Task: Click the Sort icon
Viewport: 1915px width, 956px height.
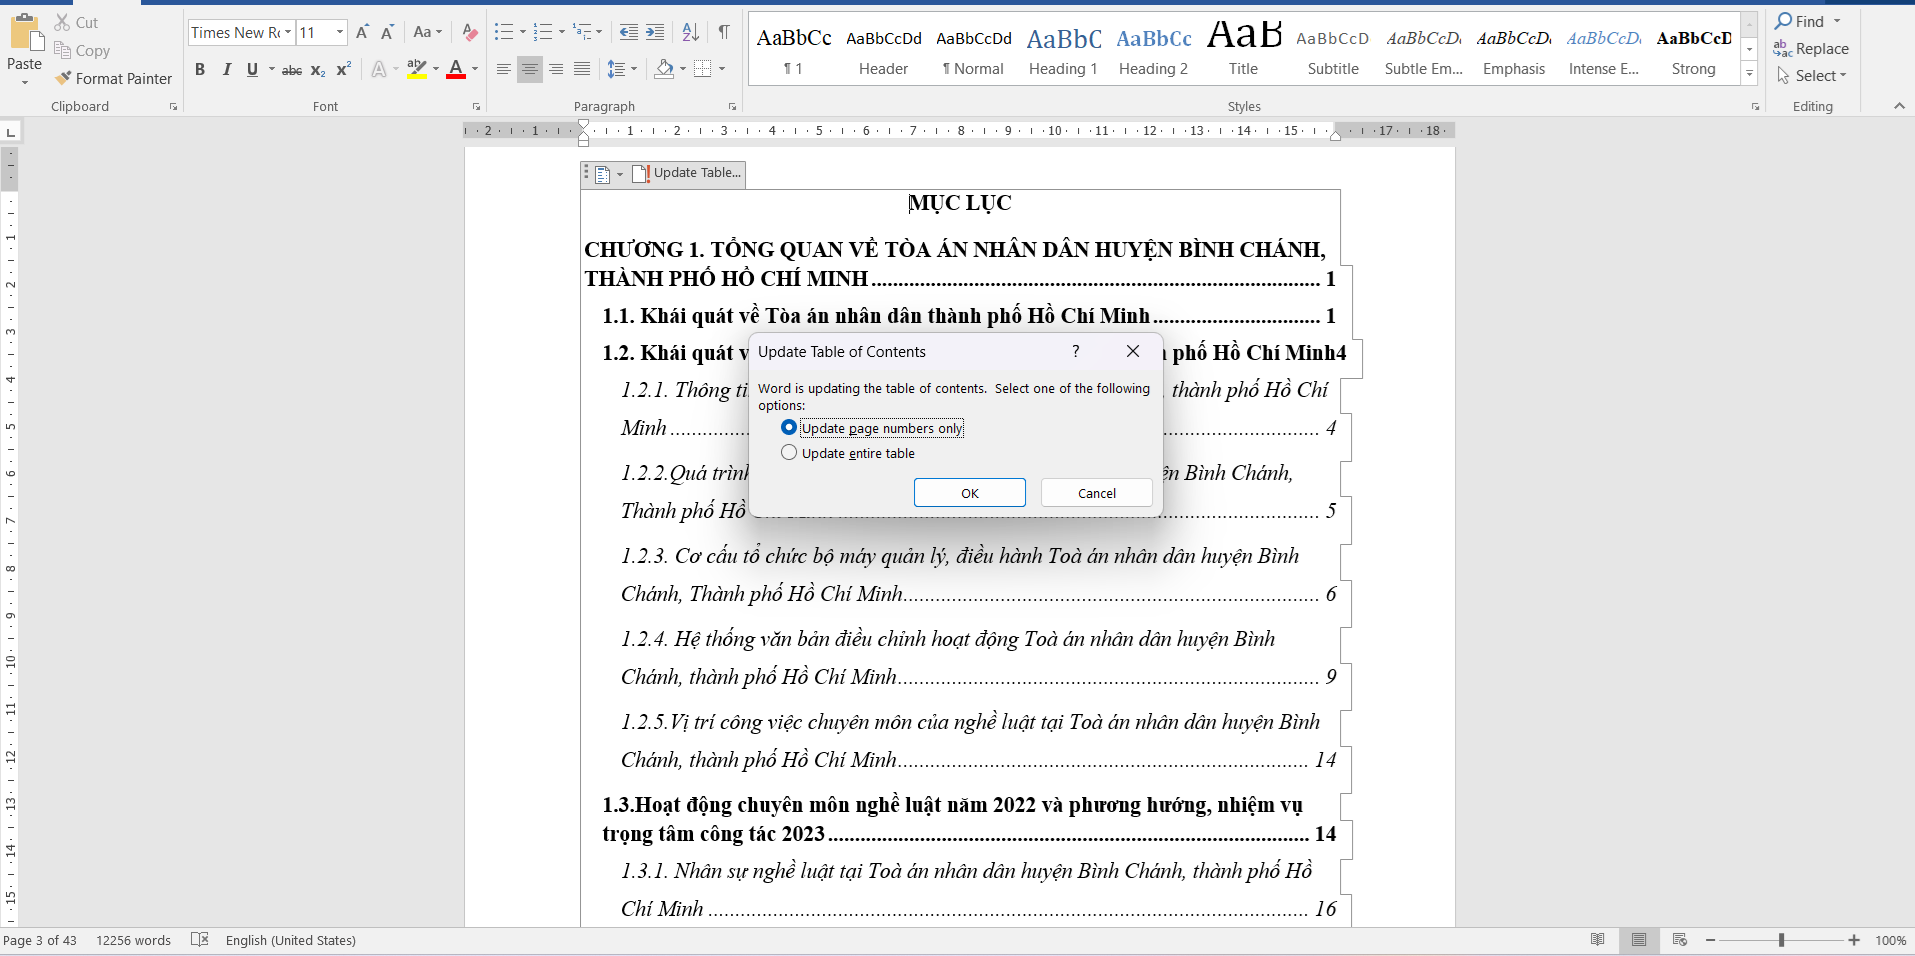Action: (690, 32)
